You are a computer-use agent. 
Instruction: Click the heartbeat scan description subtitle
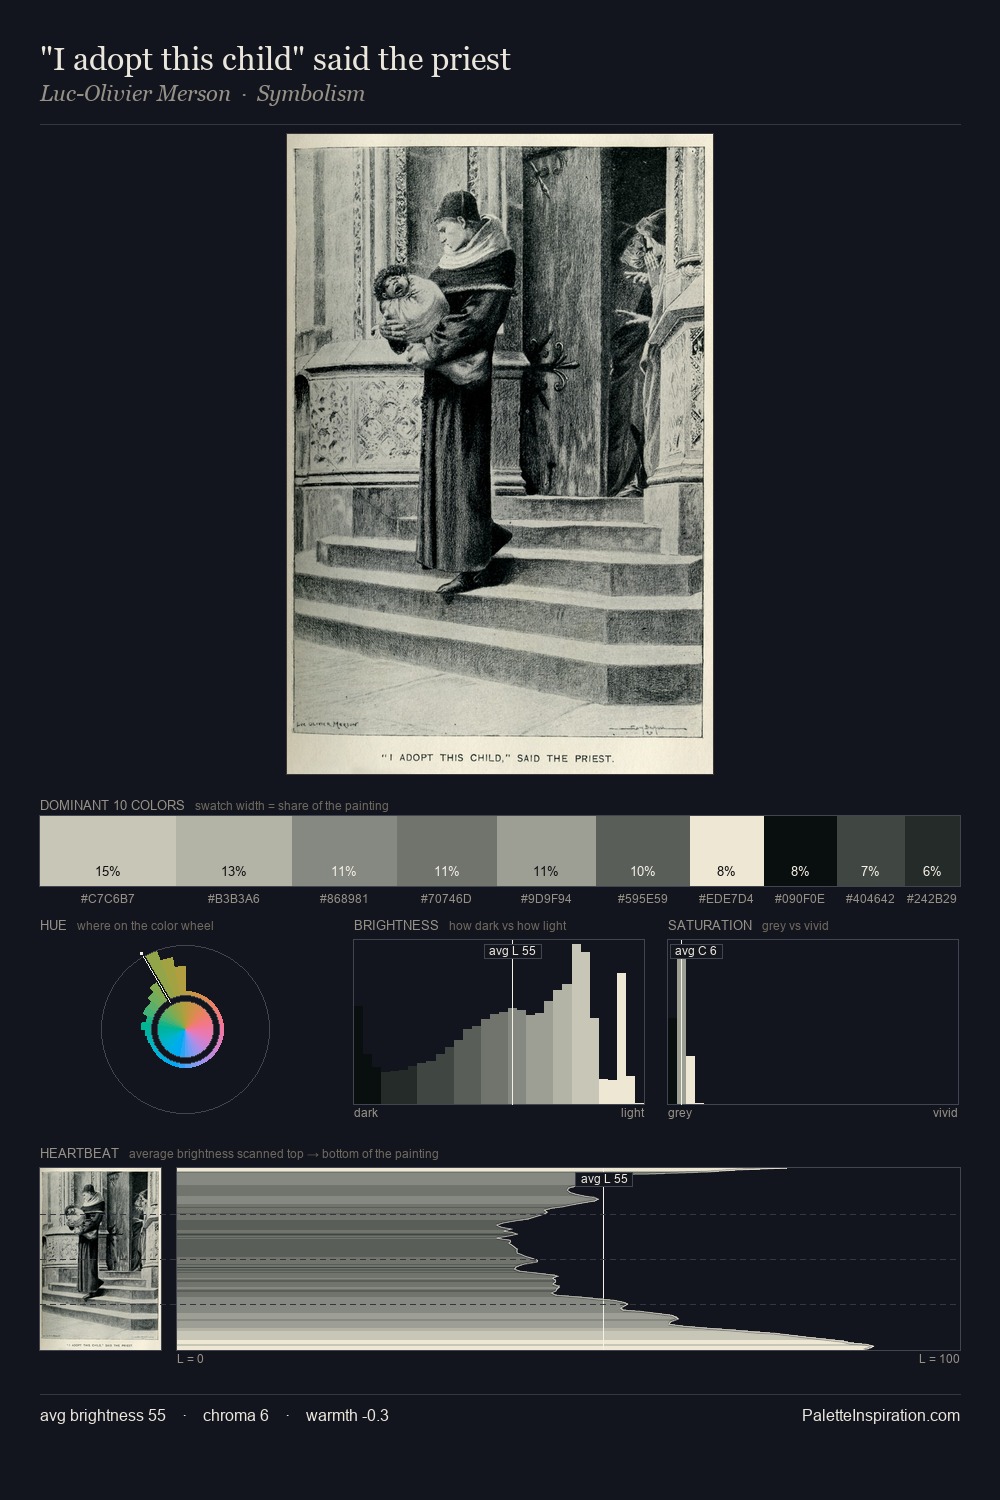(x=284, y=1154)
